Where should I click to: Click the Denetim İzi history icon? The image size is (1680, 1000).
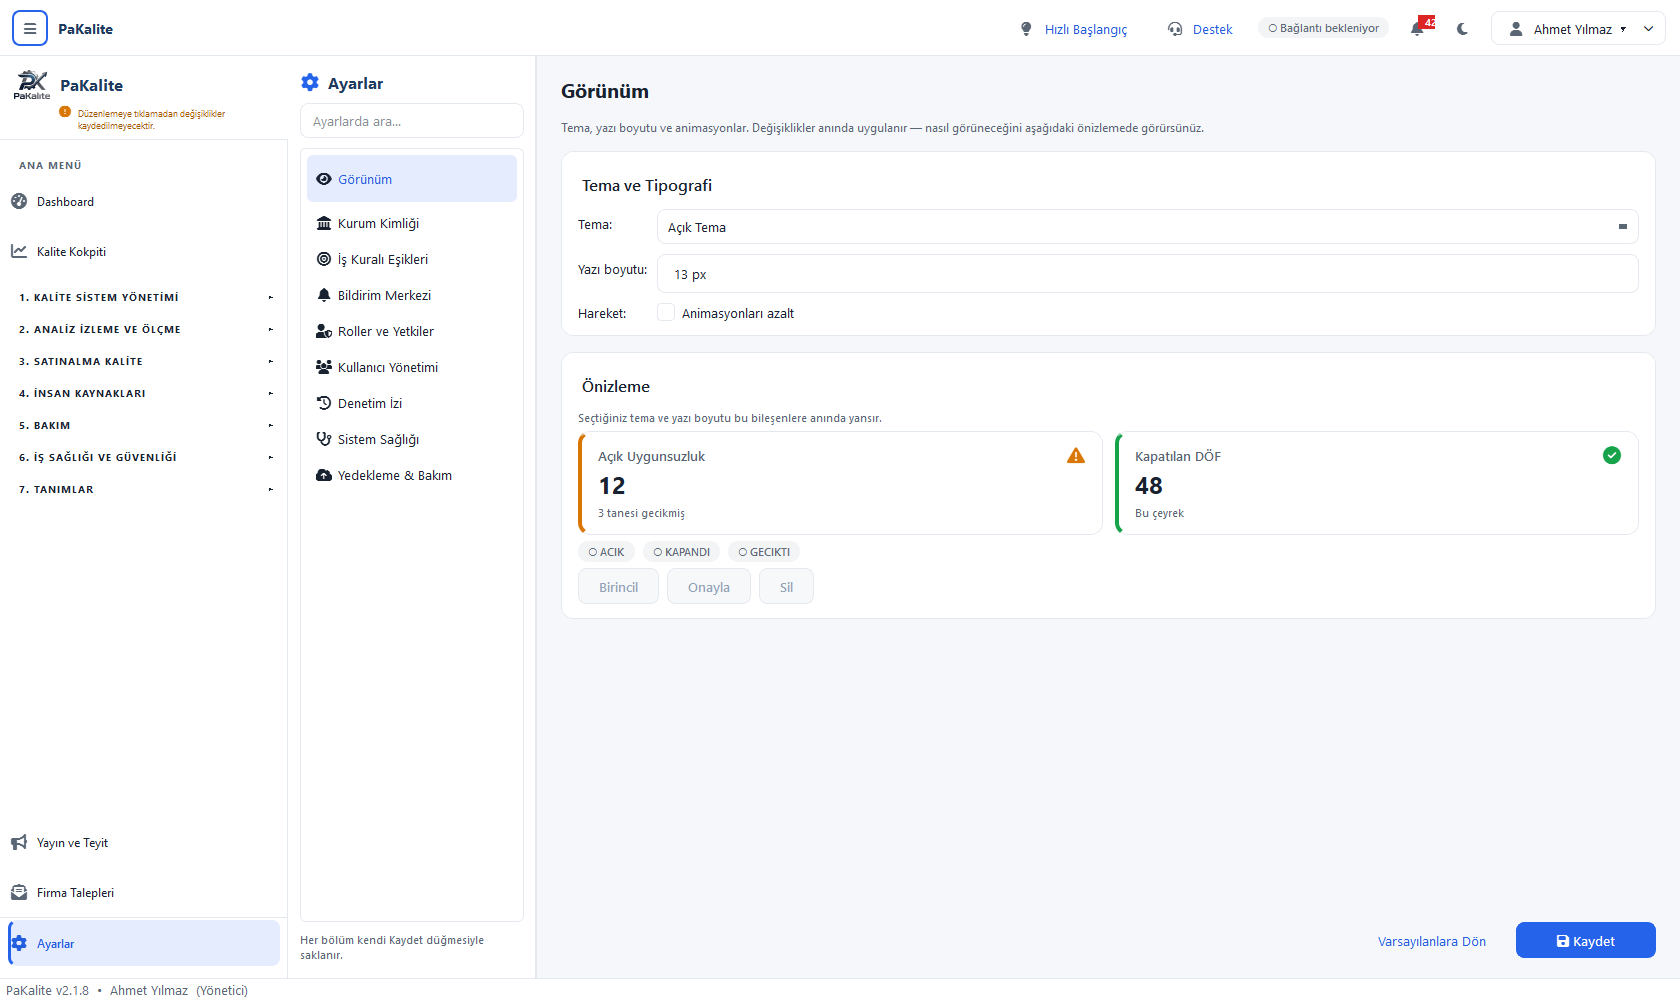tap(324, 403)
